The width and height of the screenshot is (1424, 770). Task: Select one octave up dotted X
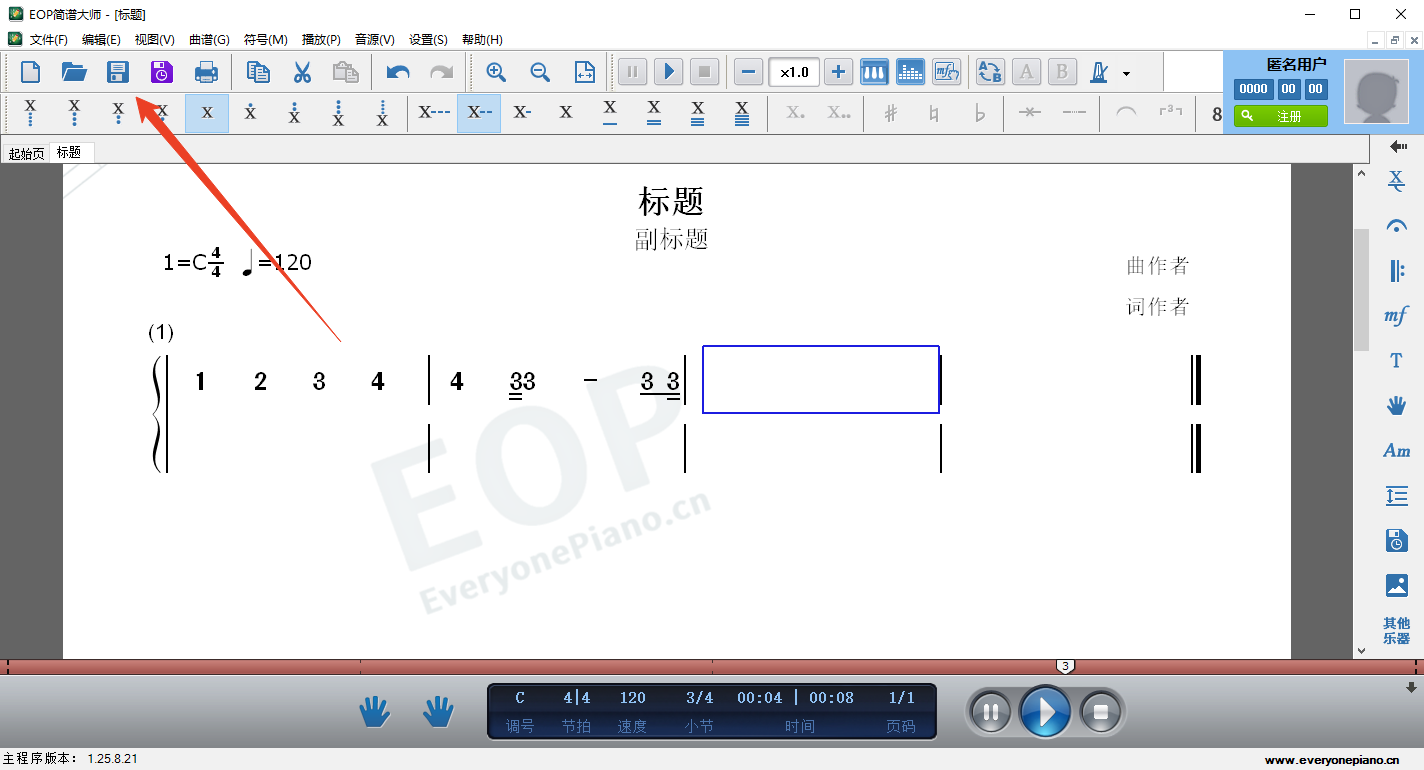click(250, 113)
